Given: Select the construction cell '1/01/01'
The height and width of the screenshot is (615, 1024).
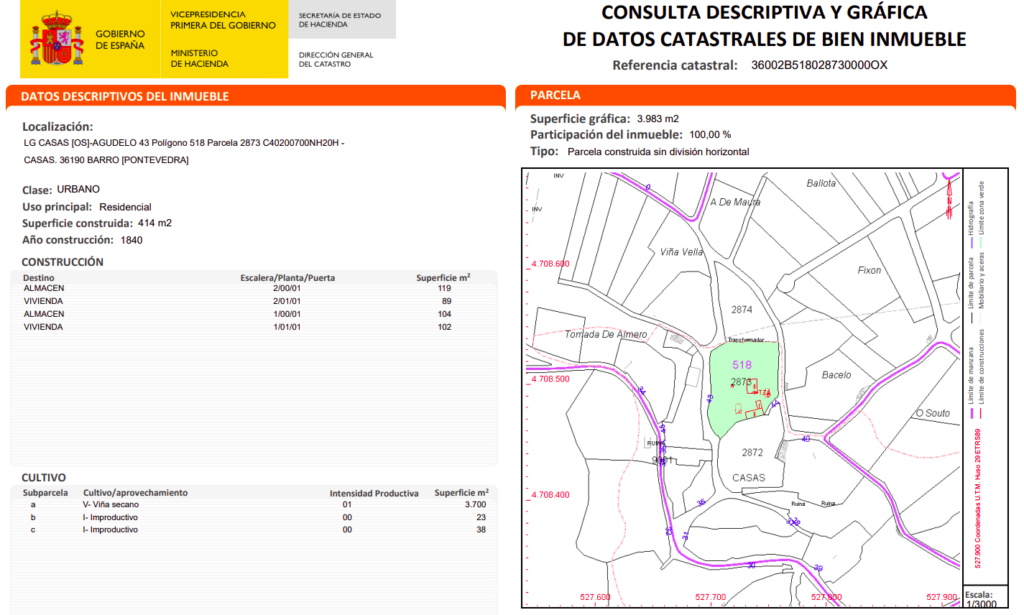Looking at the screenshot, I should 287,327.
